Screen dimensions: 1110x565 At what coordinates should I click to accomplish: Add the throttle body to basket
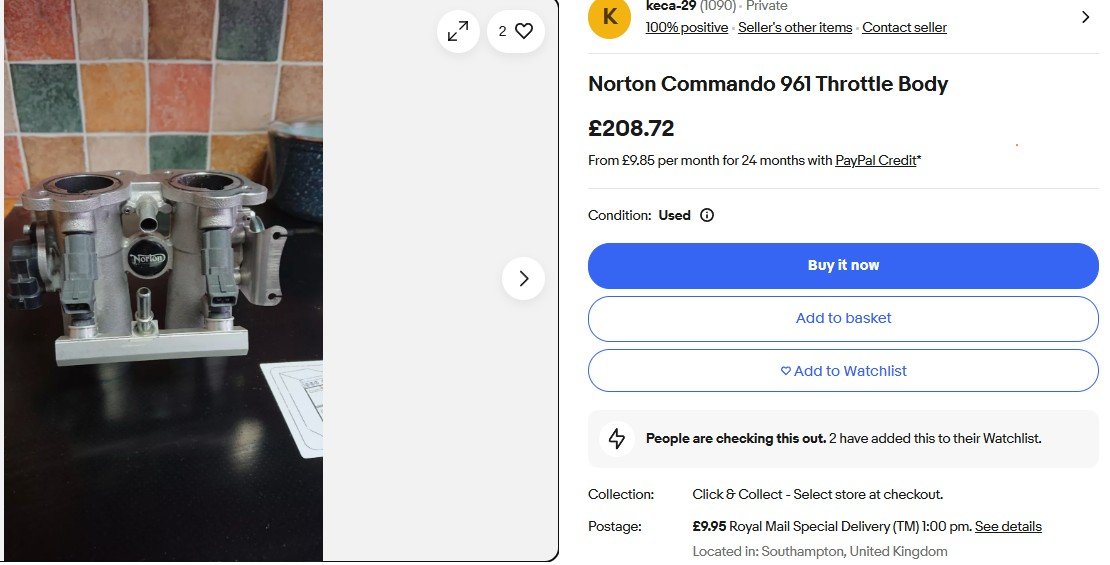[x=843, y=318]
